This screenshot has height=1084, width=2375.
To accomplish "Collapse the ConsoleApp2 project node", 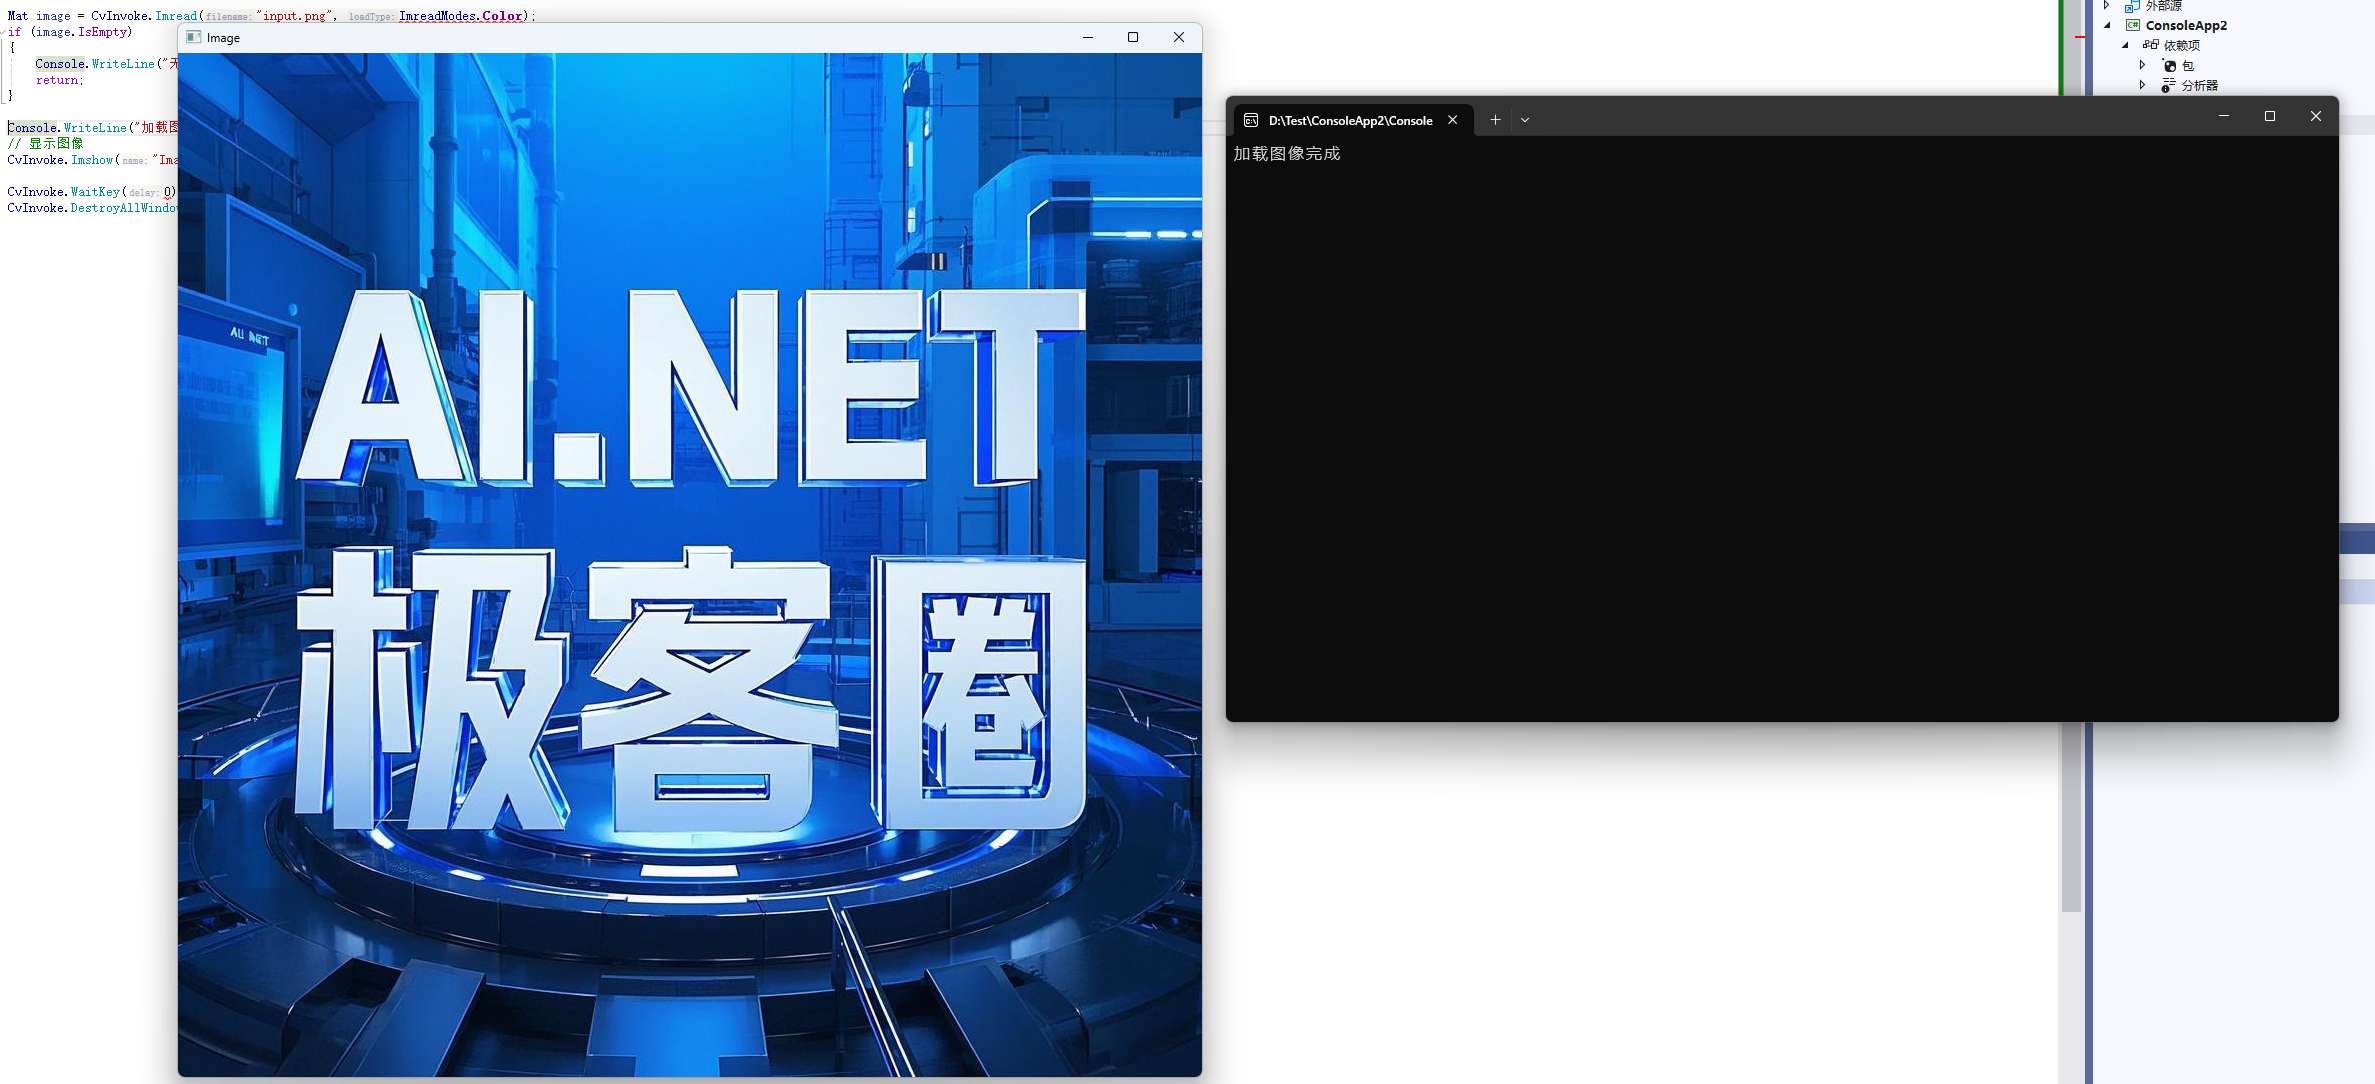I will [x=2107, y=25].
